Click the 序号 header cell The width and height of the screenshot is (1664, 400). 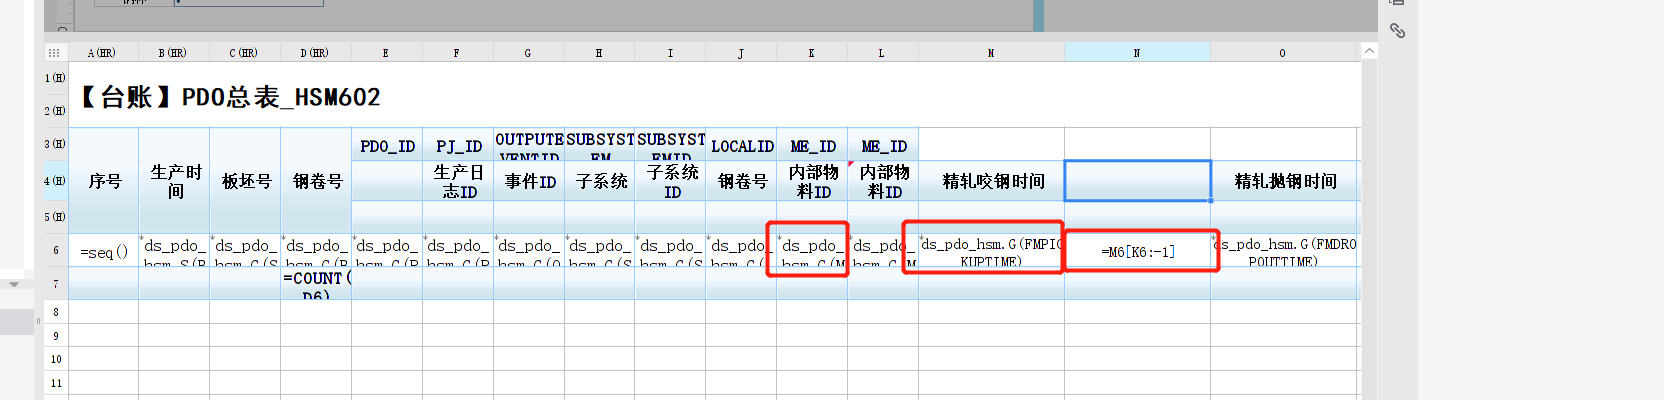coord(104,181)
